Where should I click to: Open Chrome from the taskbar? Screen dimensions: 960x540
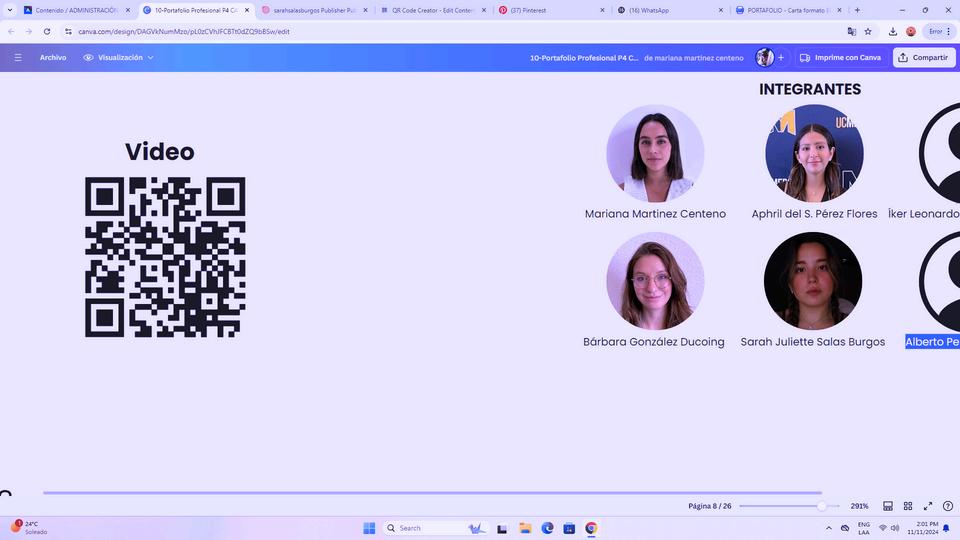click(591, 528)
